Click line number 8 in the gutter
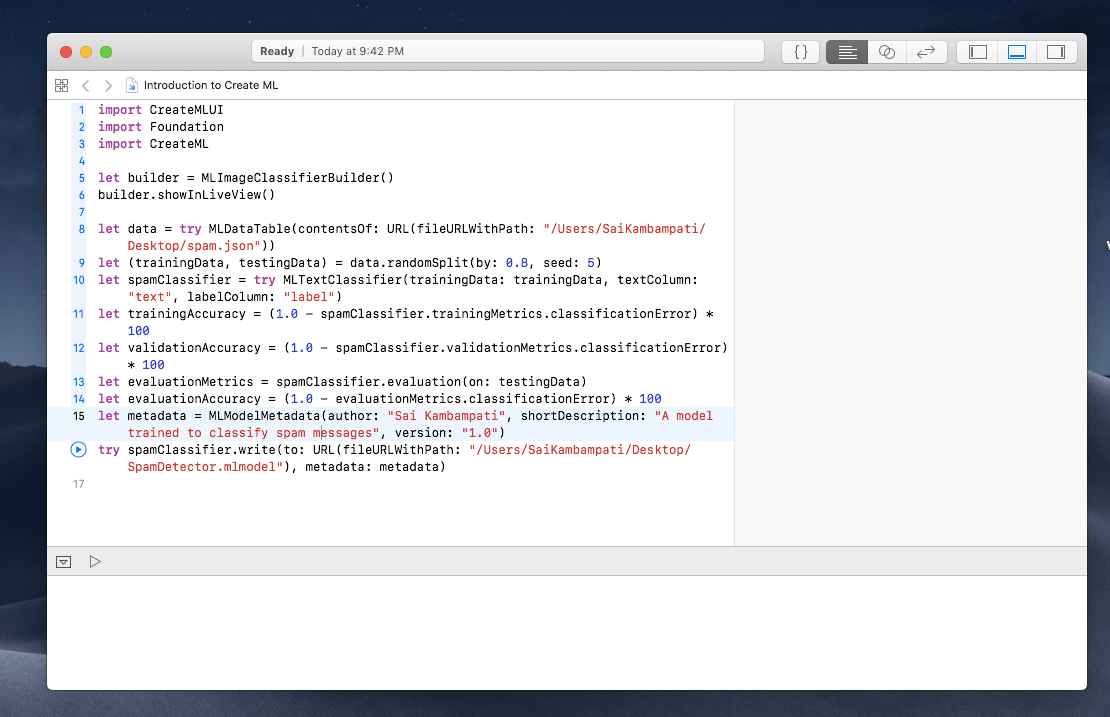Screen dimensions: 1110x717 [x=80, y=229]
